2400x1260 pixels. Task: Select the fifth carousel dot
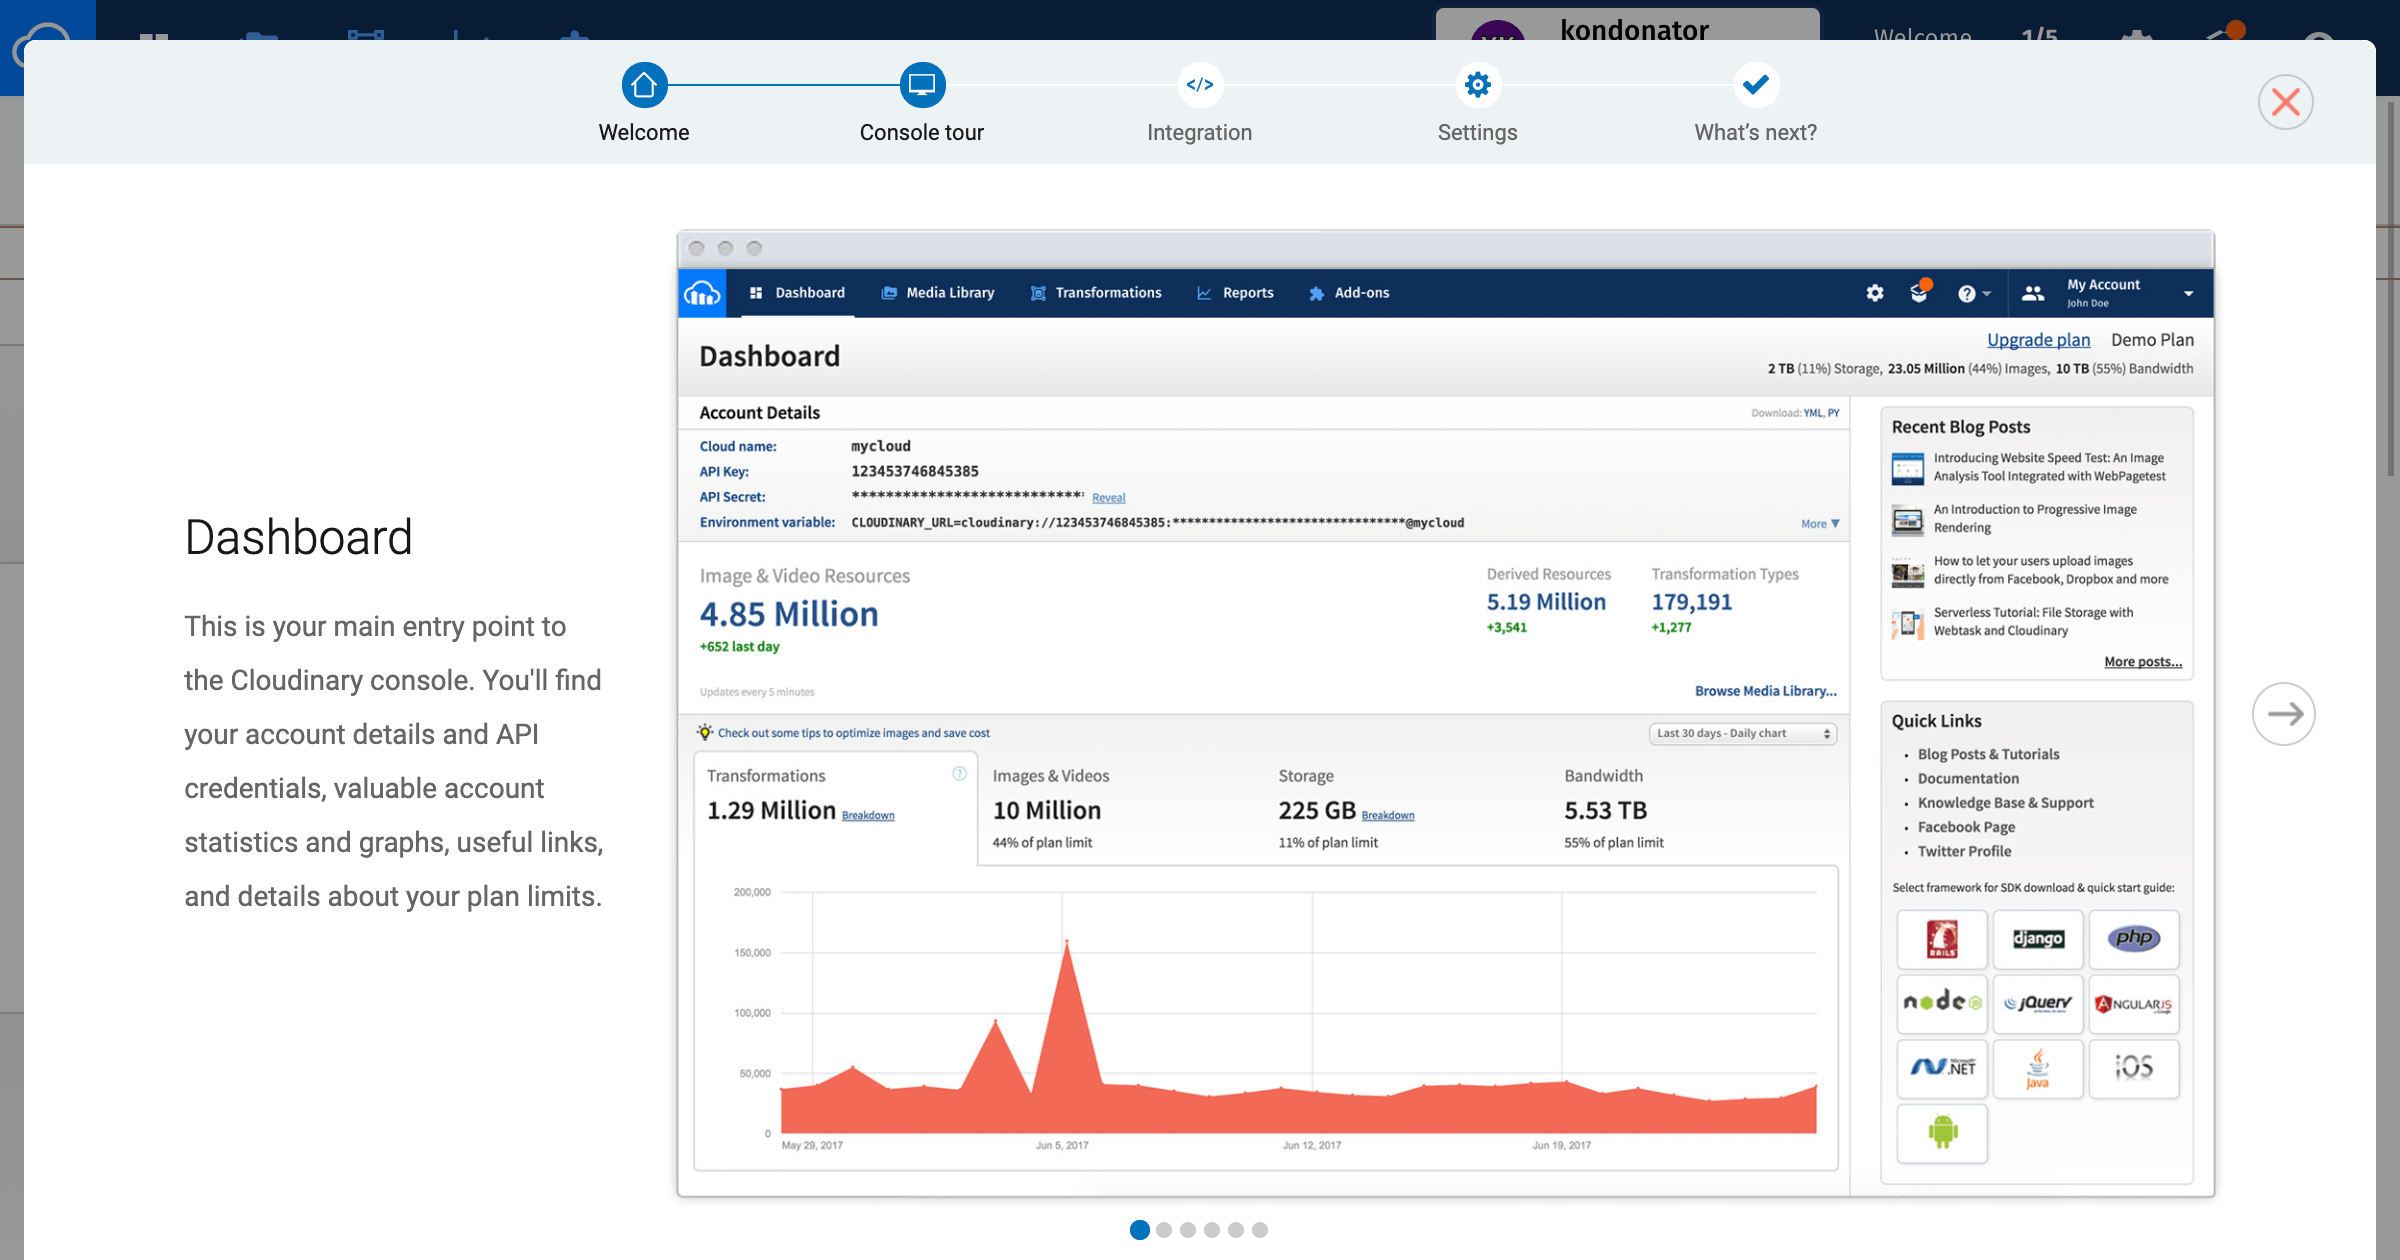1236,1230
